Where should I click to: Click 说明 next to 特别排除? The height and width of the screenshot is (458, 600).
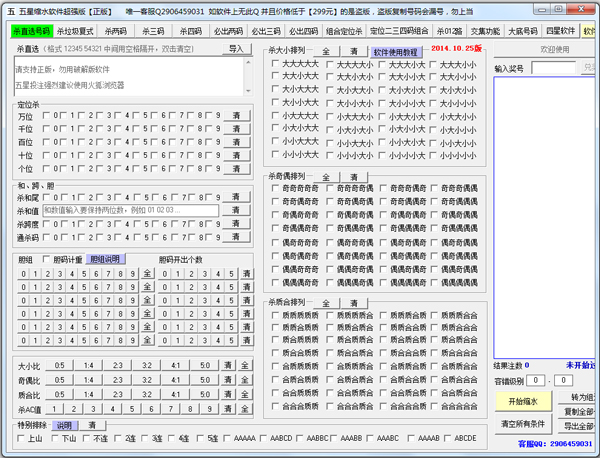tap(63, 425)
